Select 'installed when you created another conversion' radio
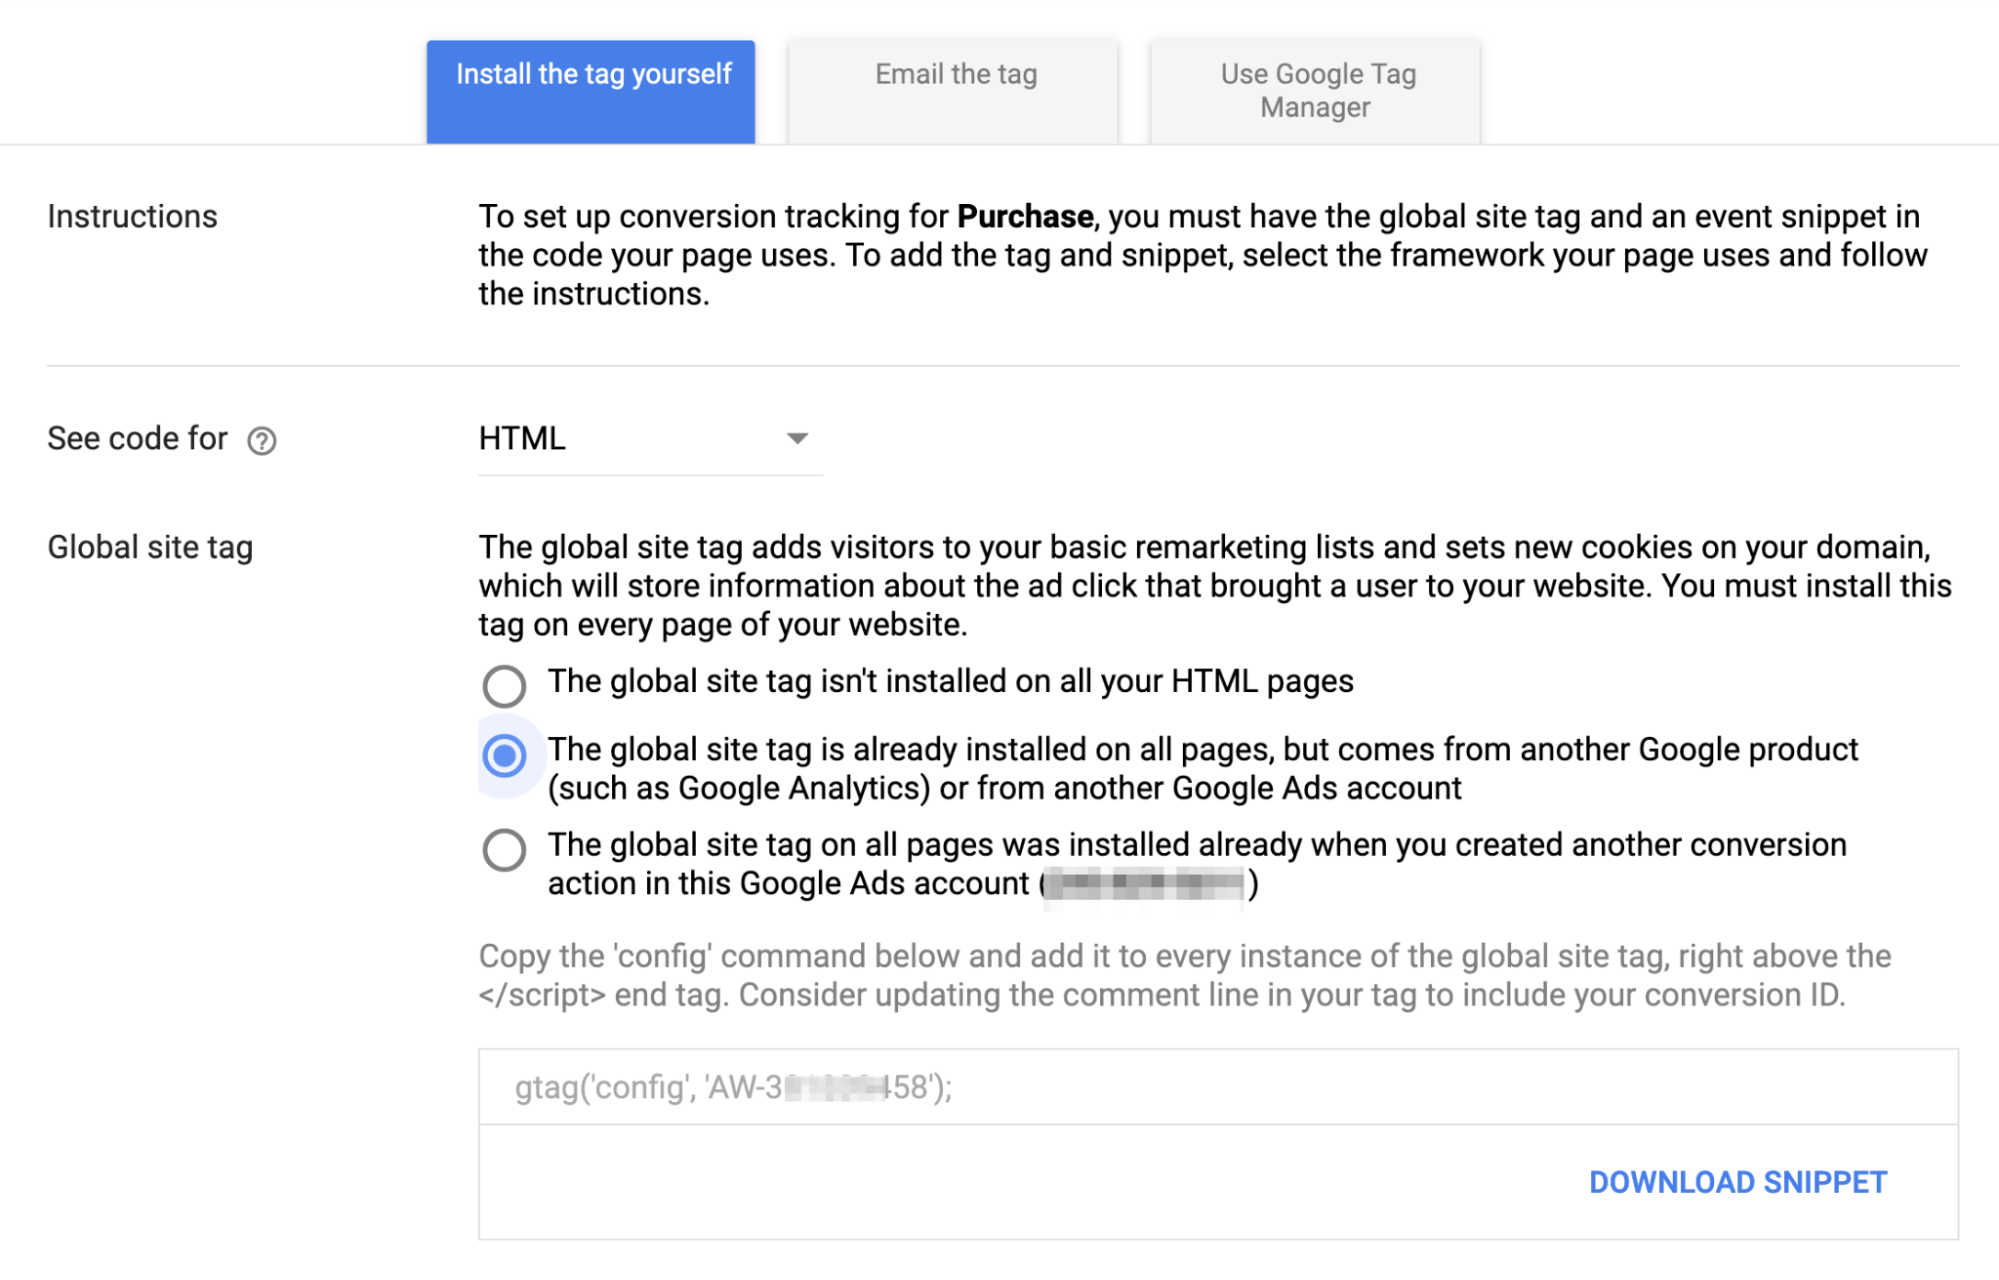Screen dimensions: 1999x1280 click(x=504, y=850)
